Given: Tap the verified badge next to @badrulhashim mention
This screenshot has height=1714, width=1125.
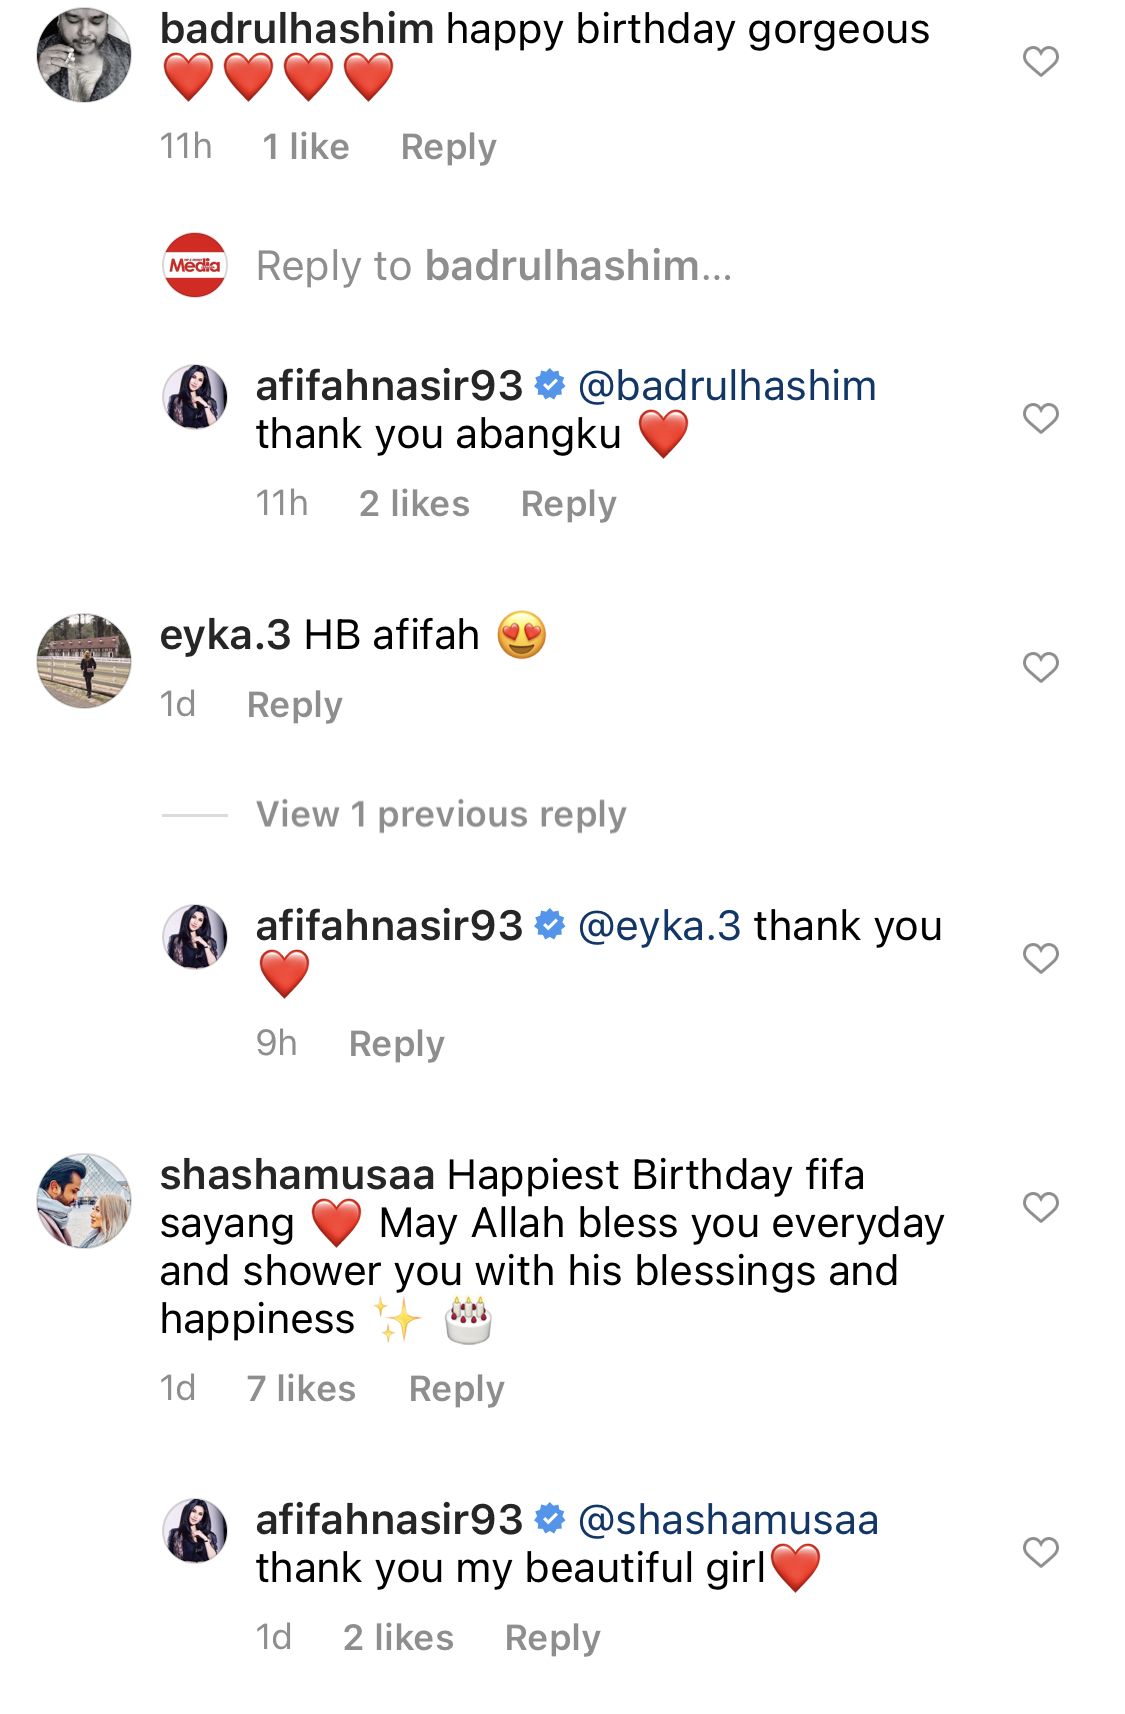Looking at the screenshot, I should click(550, 385).
